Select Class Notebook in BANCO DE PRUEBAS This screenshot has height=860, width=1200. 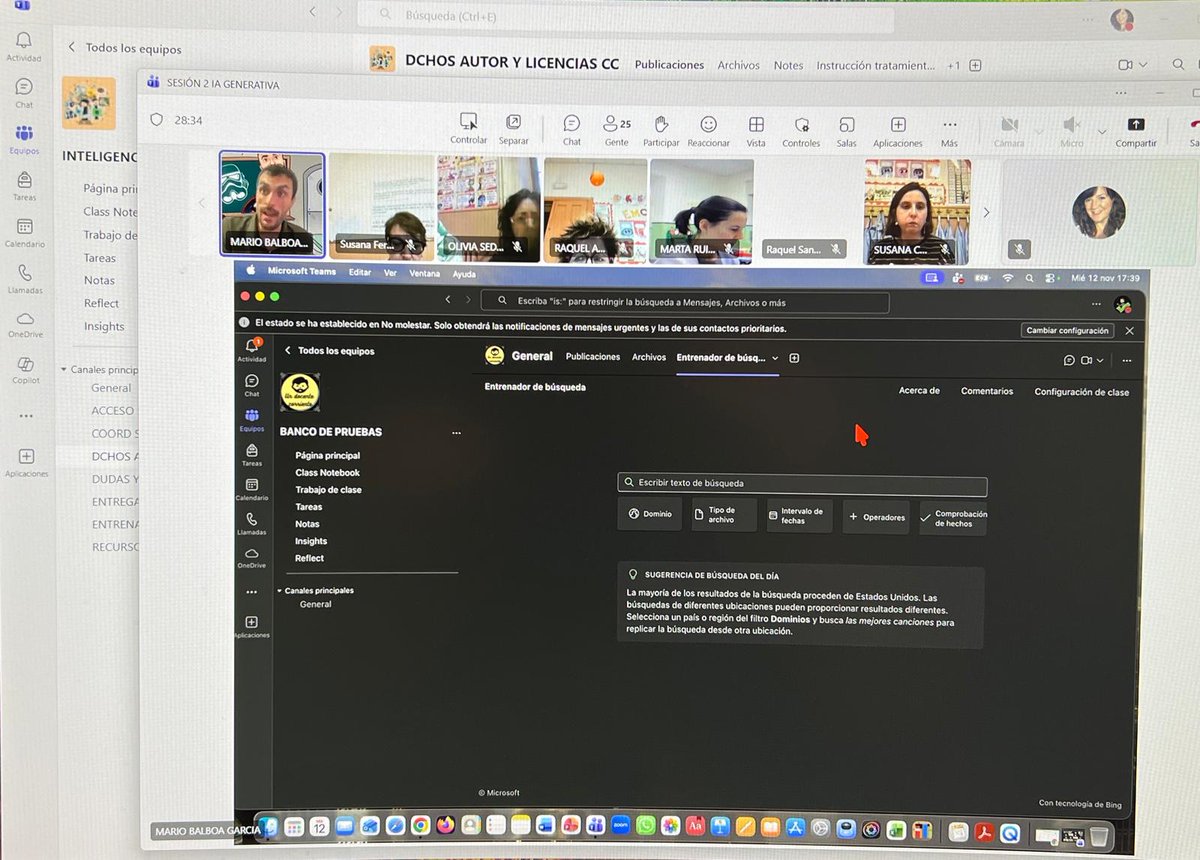click(327, 473)
